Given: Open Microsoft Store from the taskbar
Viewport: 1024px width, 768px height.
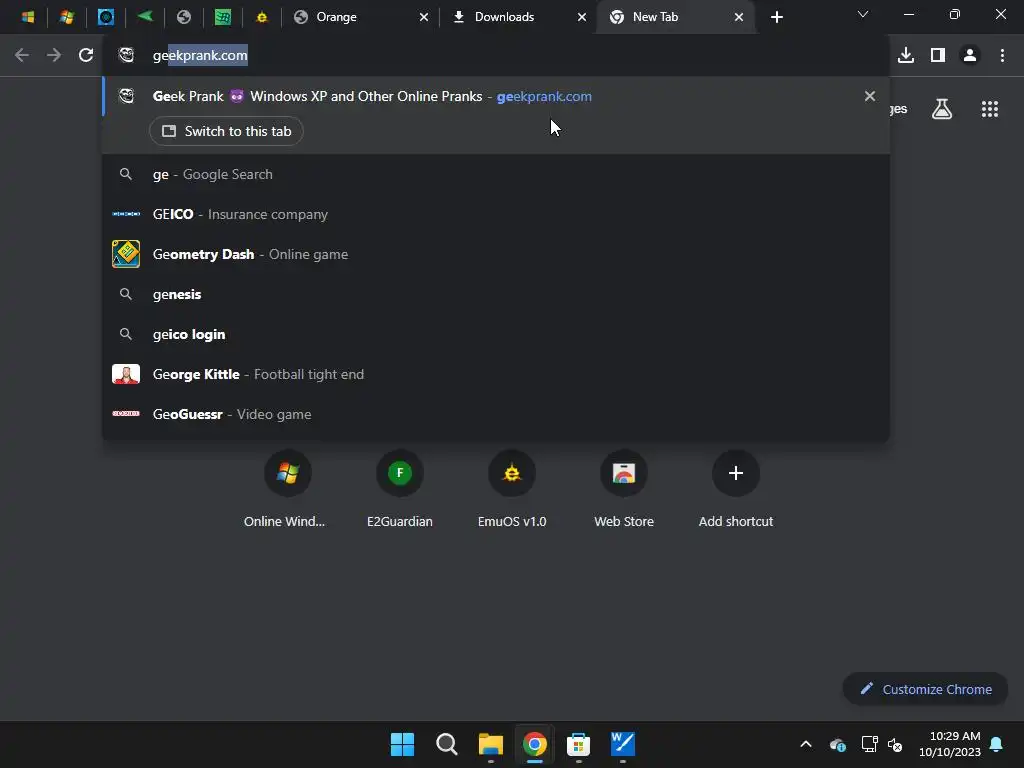Looking at the screenshot, I should point(579,744).
